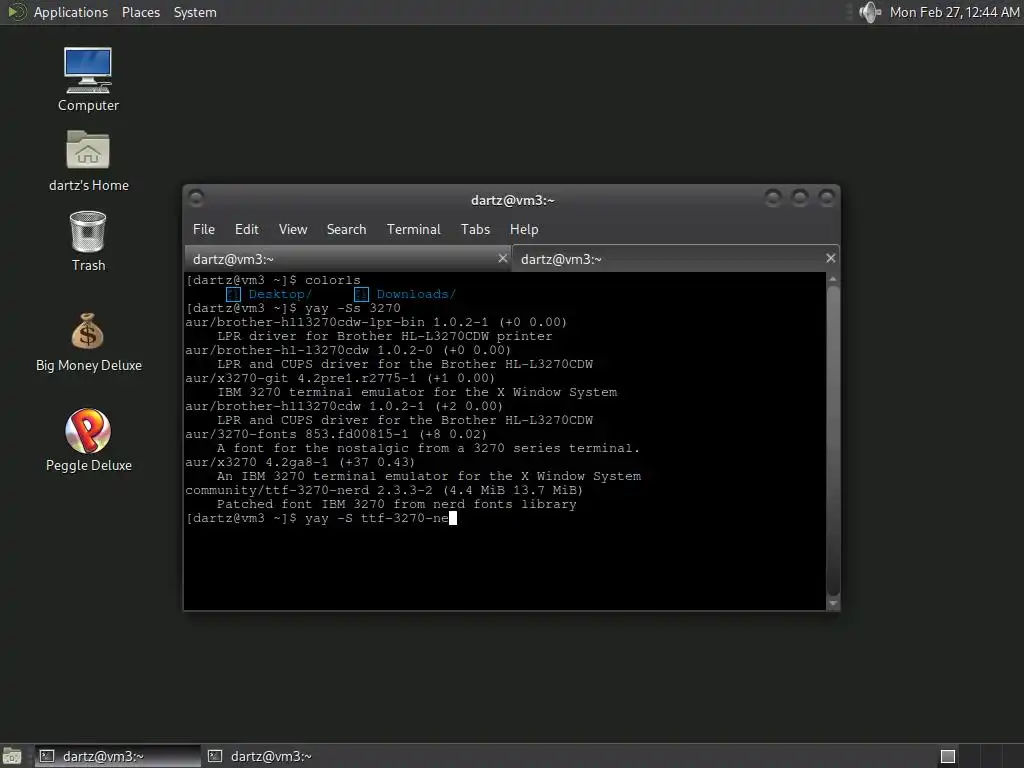The image size is (1024, 768).
Task: Click the show desktop icon in bottom panel
Action: pyautogui.click(x=12, y=756)
